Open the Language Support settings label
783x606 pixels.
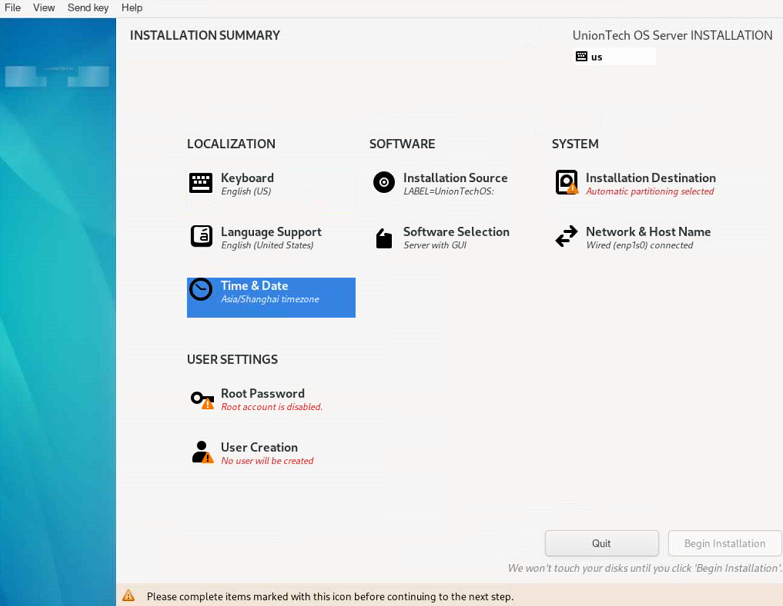(x=271, y=232)
